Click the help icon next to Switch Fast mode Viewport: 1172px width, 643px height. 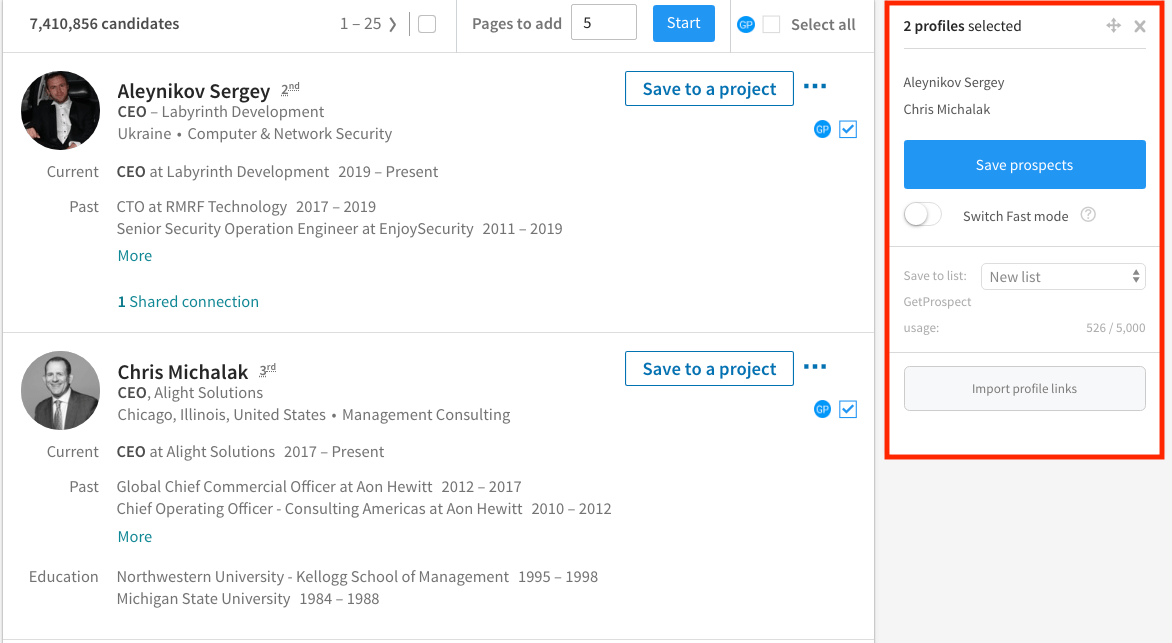click(x=1088, y=215)
